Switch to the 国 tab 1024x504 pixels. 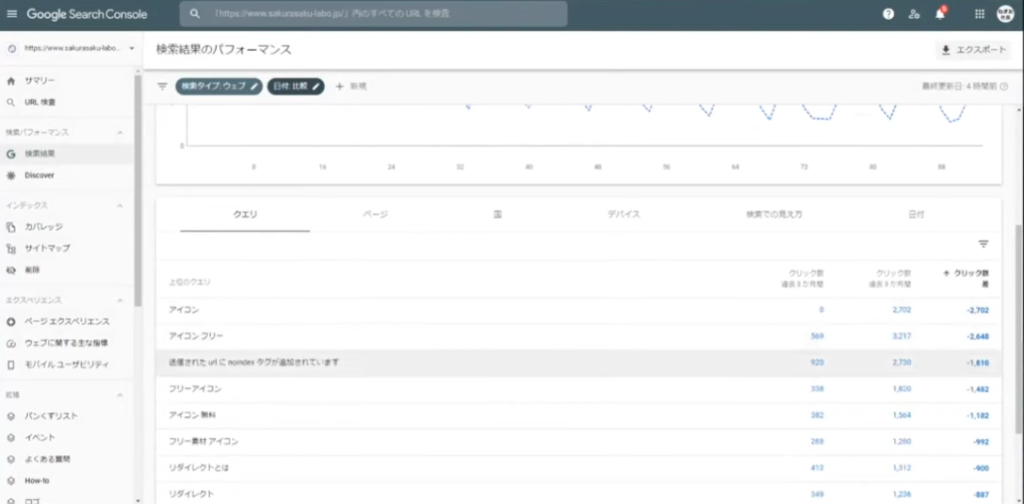498,214
